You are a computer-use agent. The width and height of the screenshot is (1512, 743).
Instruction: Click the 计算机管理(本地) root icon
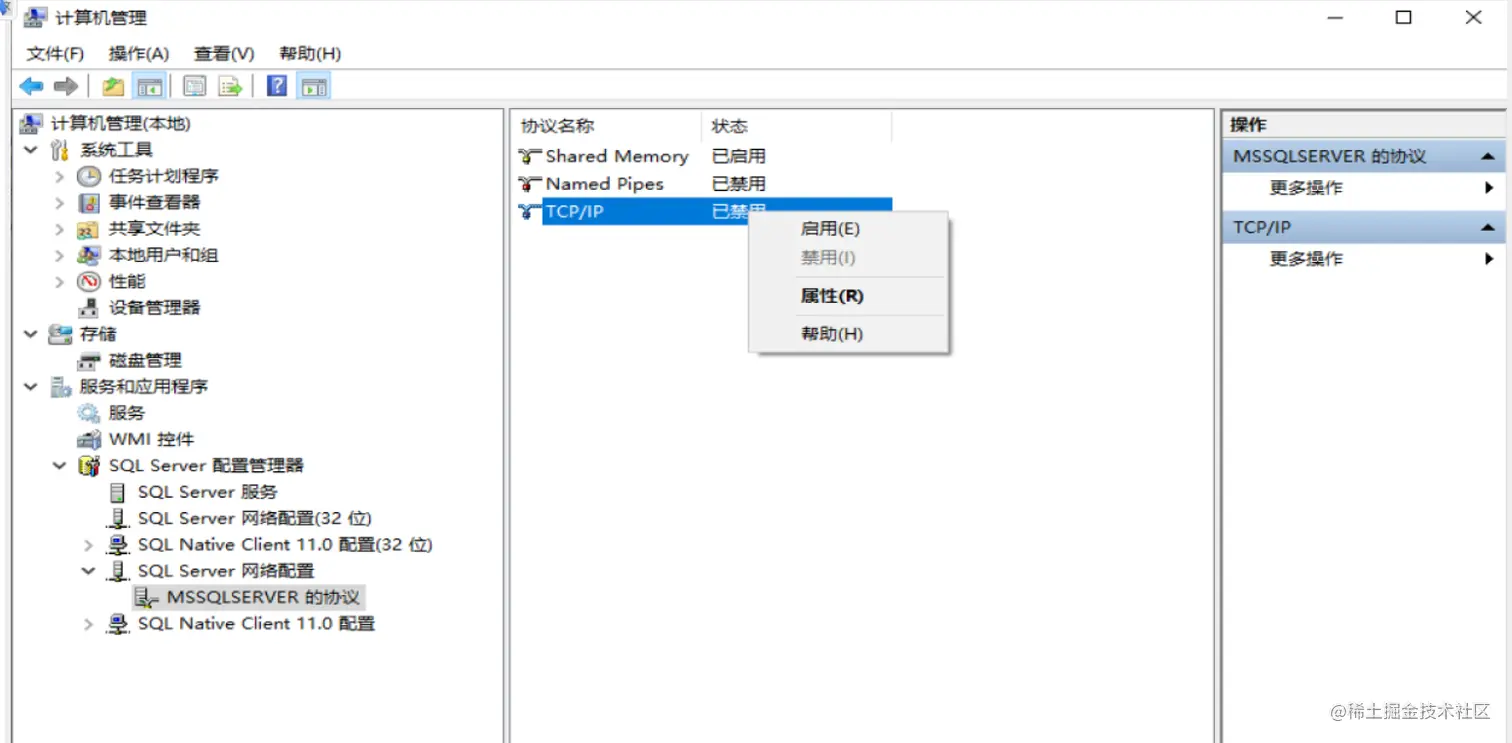[32, 124]
